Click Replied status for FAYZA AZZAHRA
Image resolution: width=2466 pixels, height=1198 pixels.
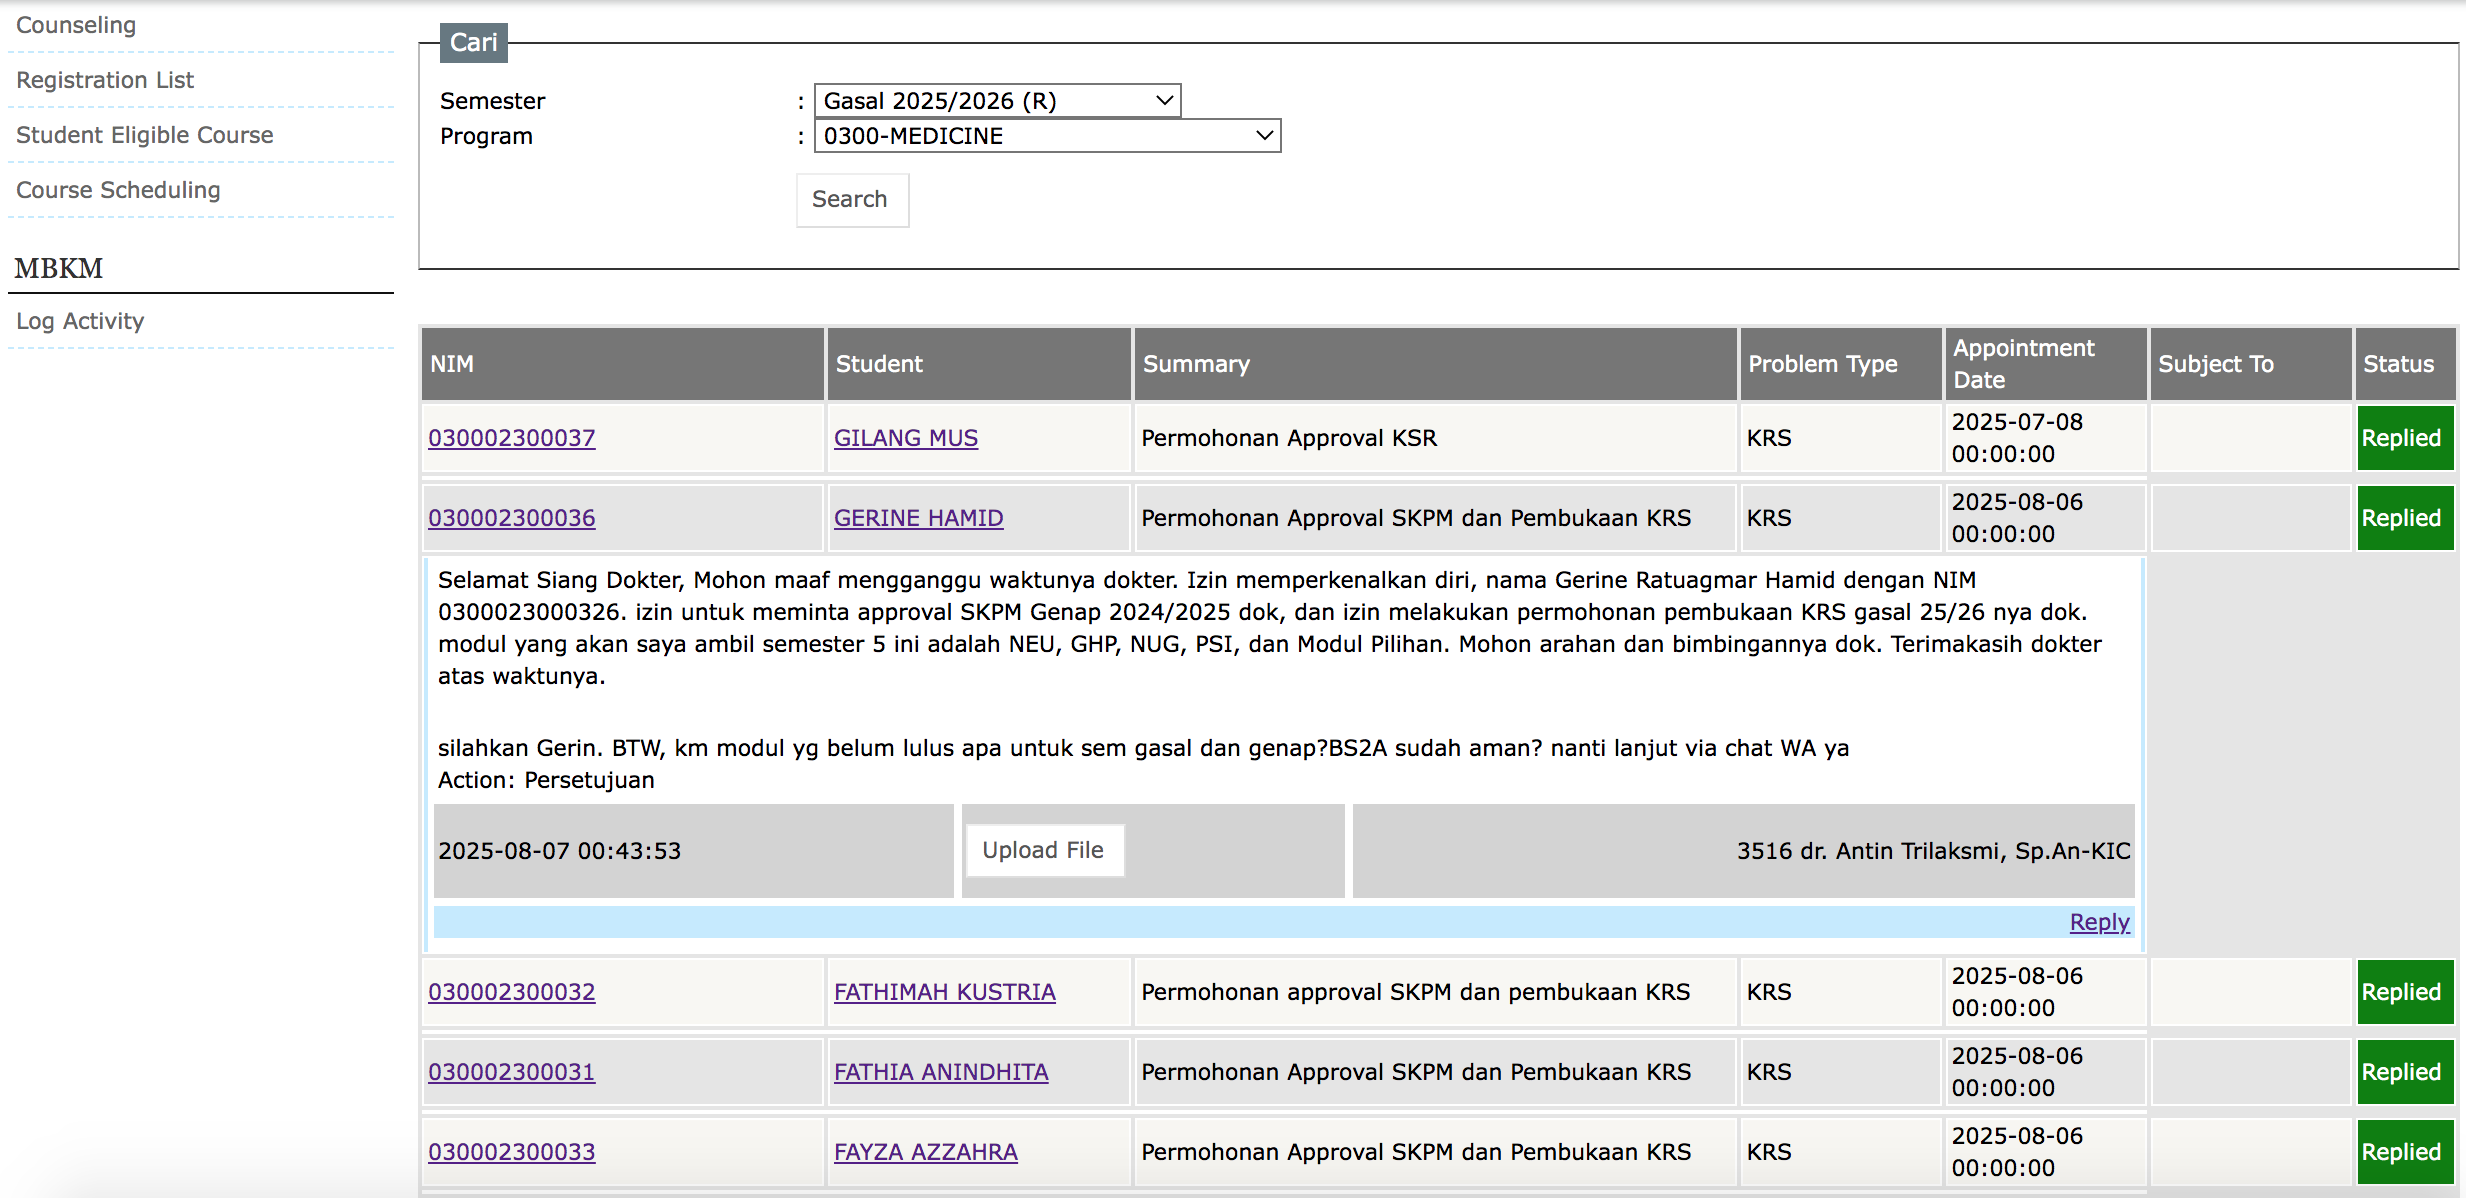point(2404,1152)
